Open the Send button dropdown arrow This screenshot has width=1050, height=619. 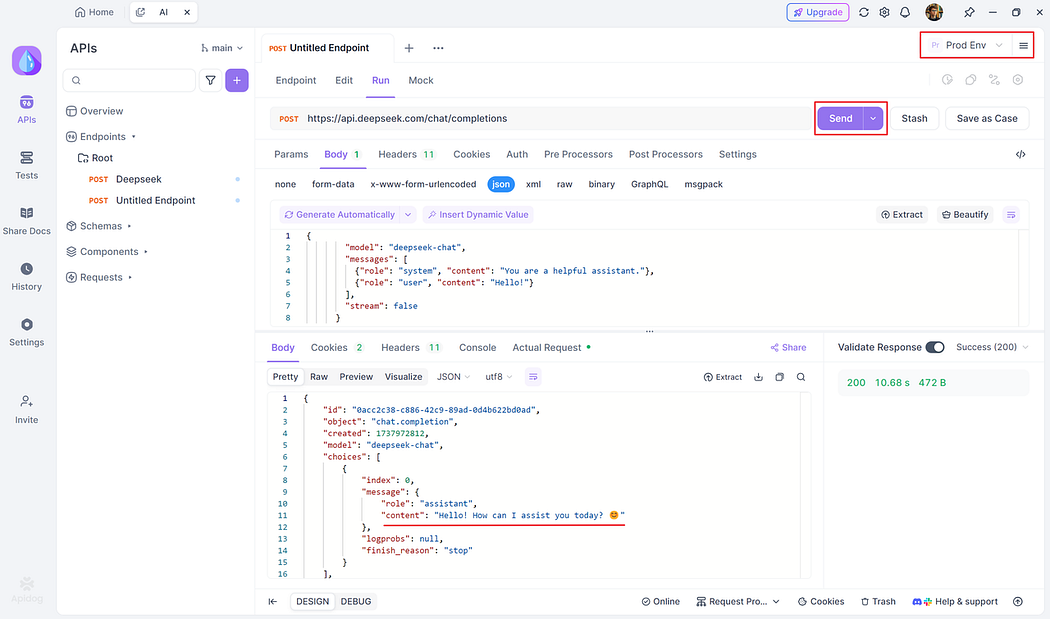pos(873,119)
